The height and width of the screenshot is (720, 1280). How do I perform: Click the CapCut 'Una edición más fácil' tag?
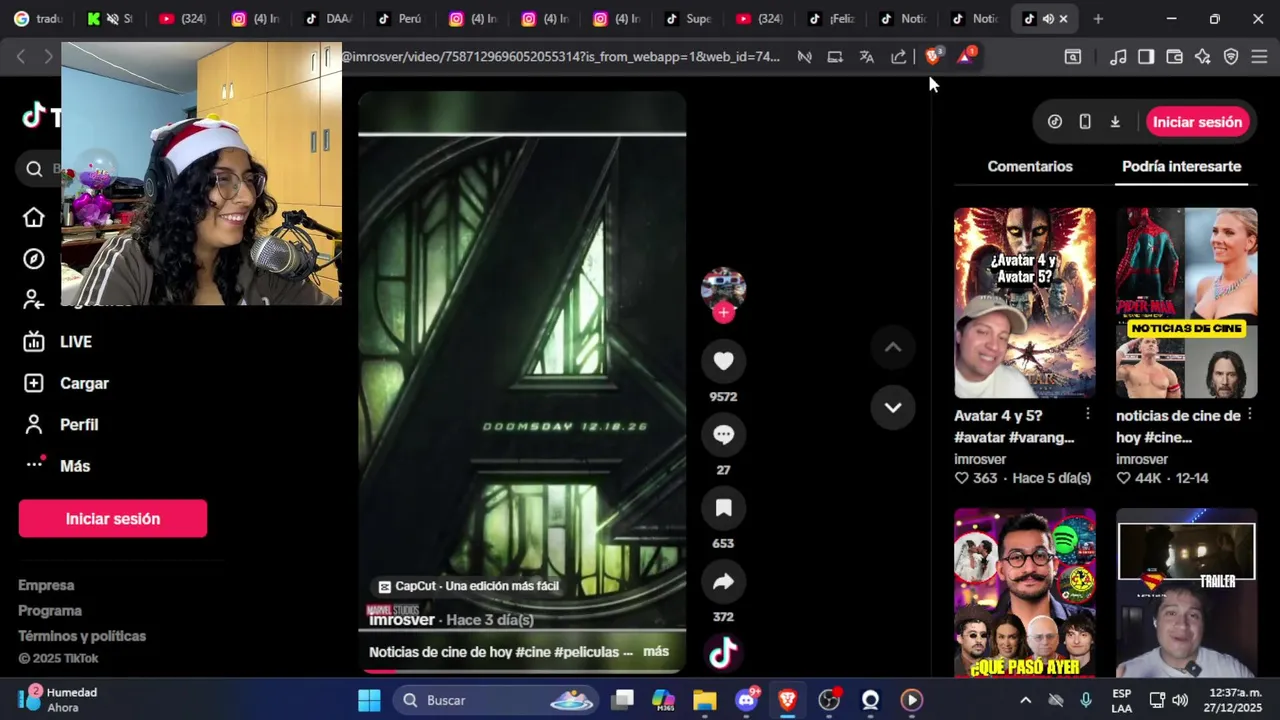click(468, 586)
